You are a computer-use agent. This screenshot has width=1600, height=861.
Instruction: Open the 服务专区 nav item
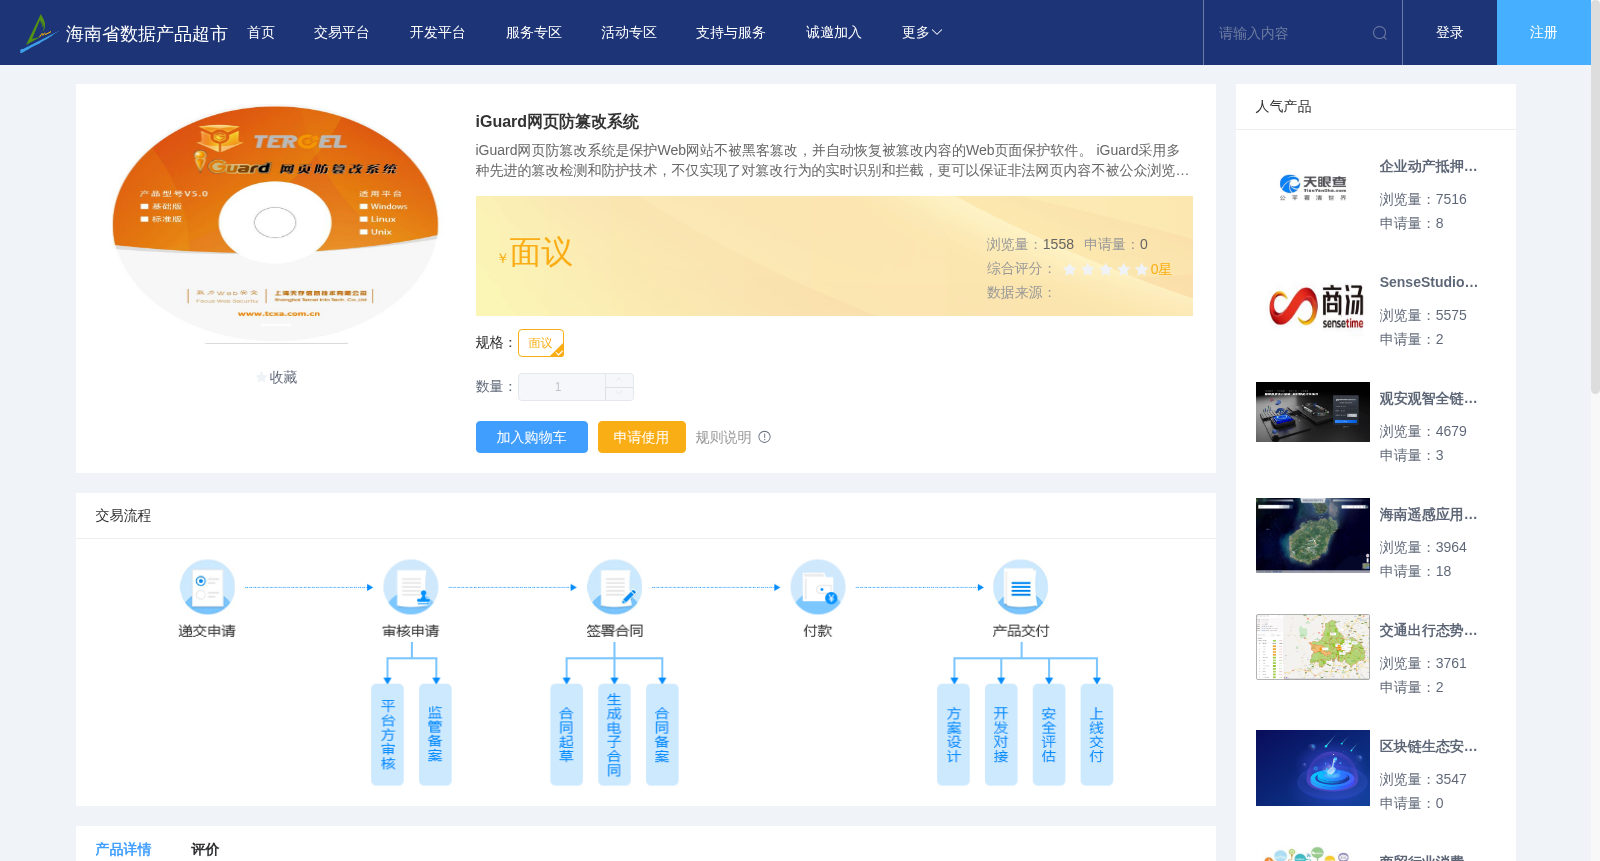pyautogui.click(x=534, y=33)
